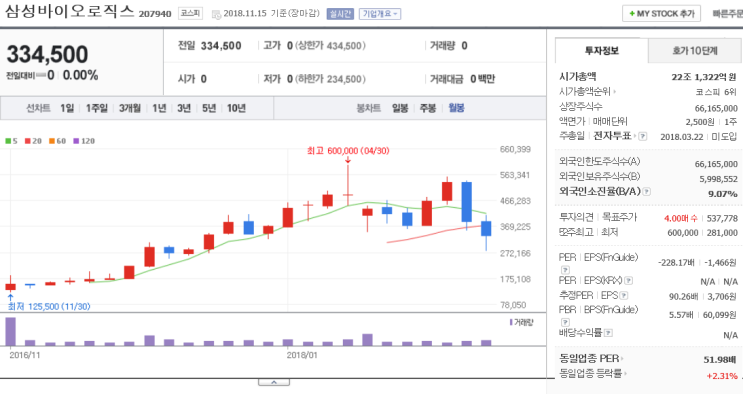Show the 주봉 weekly candle chart

point(428,108)
